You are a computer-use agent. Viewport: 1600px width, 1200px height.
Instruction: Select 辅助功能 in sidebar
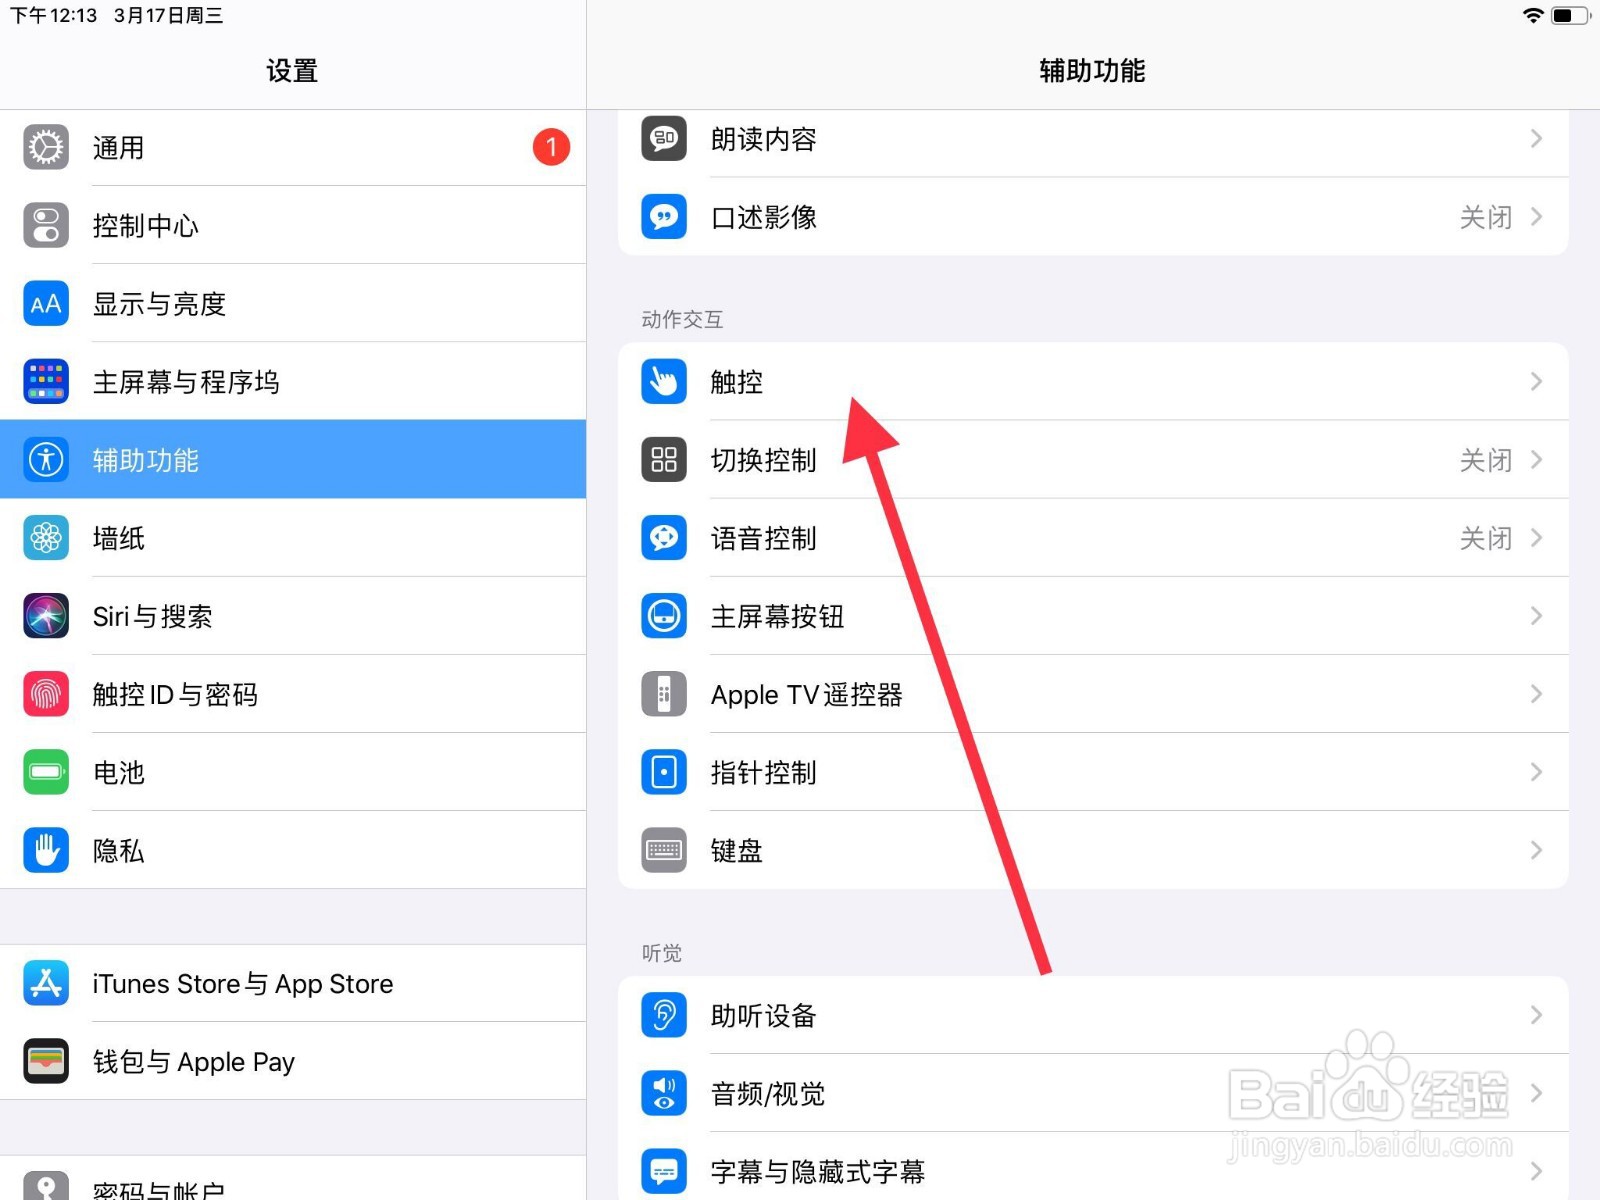(293, 459)
